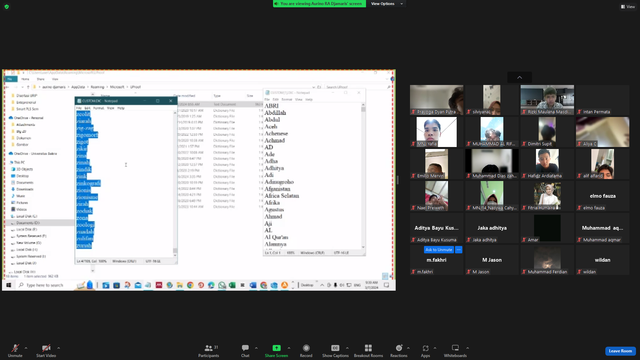This screenshot has width=640, height=360.
Task: Open Format menu in front Notepad window
Action: click(x=98, y=108)
